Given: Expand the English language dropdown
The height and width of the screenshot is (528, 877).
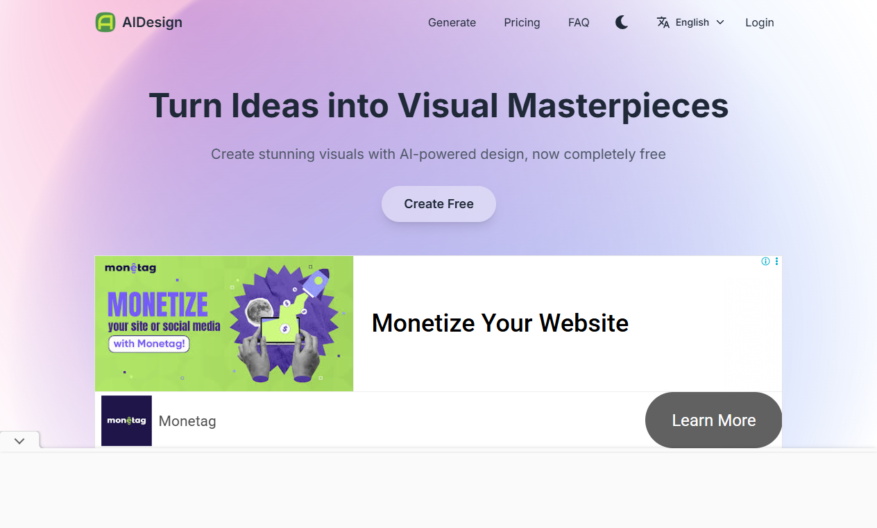Looking at the screenshot, I should [x=699, y=22].
